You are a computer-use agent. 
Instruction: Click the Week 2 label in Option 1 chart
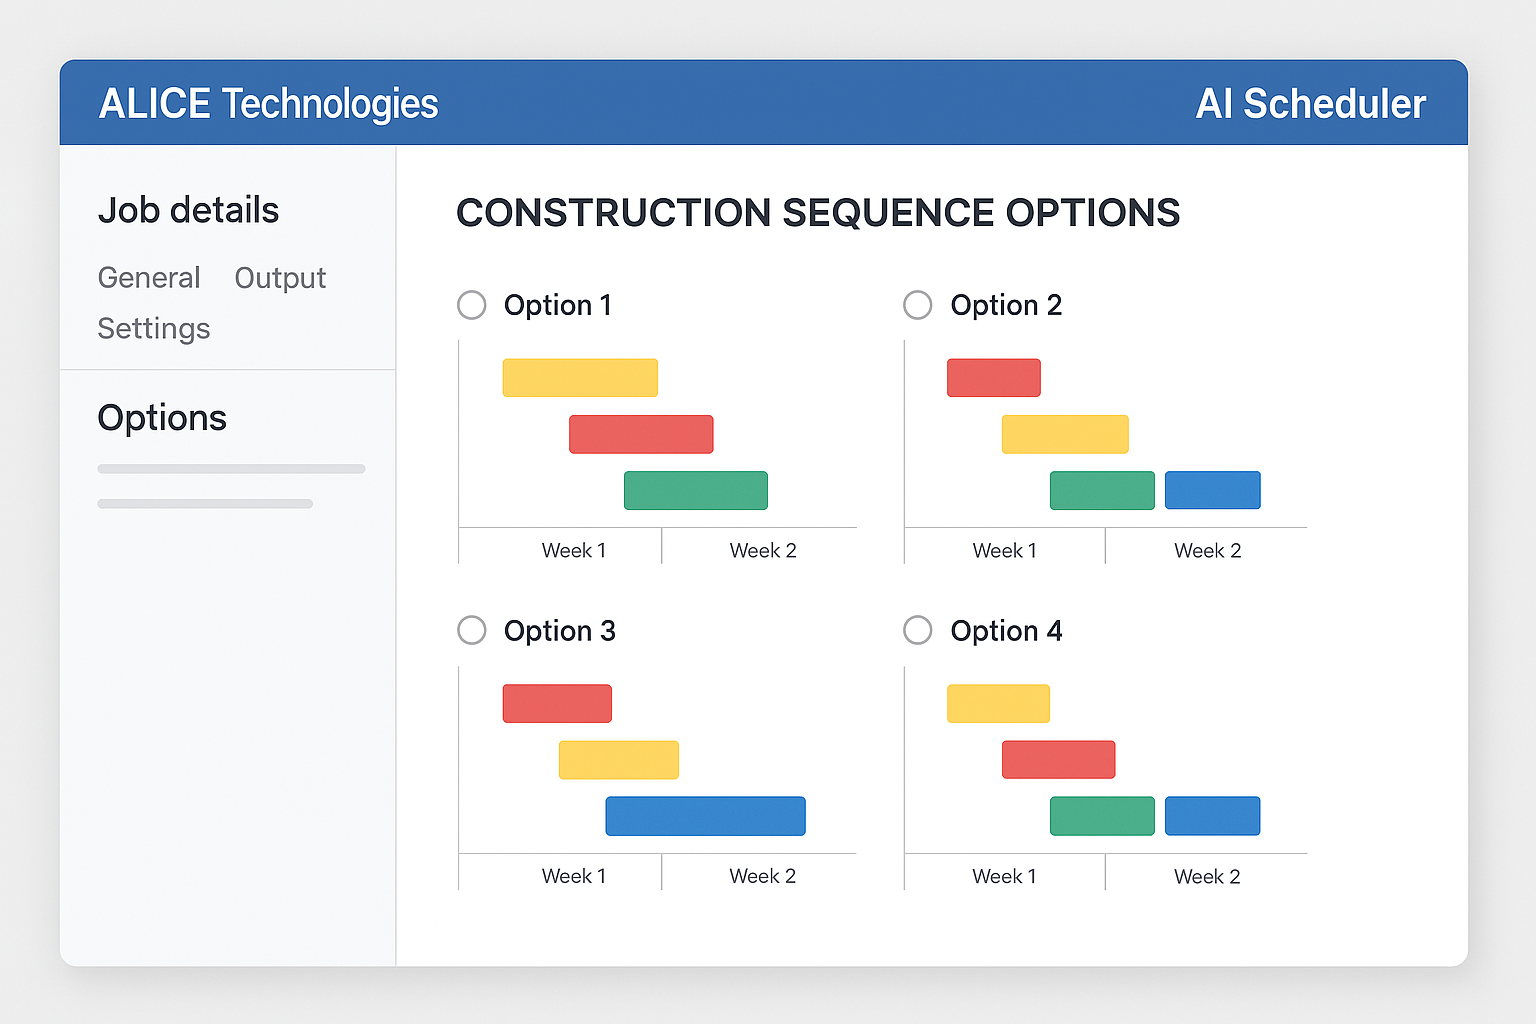pos(763,551)
